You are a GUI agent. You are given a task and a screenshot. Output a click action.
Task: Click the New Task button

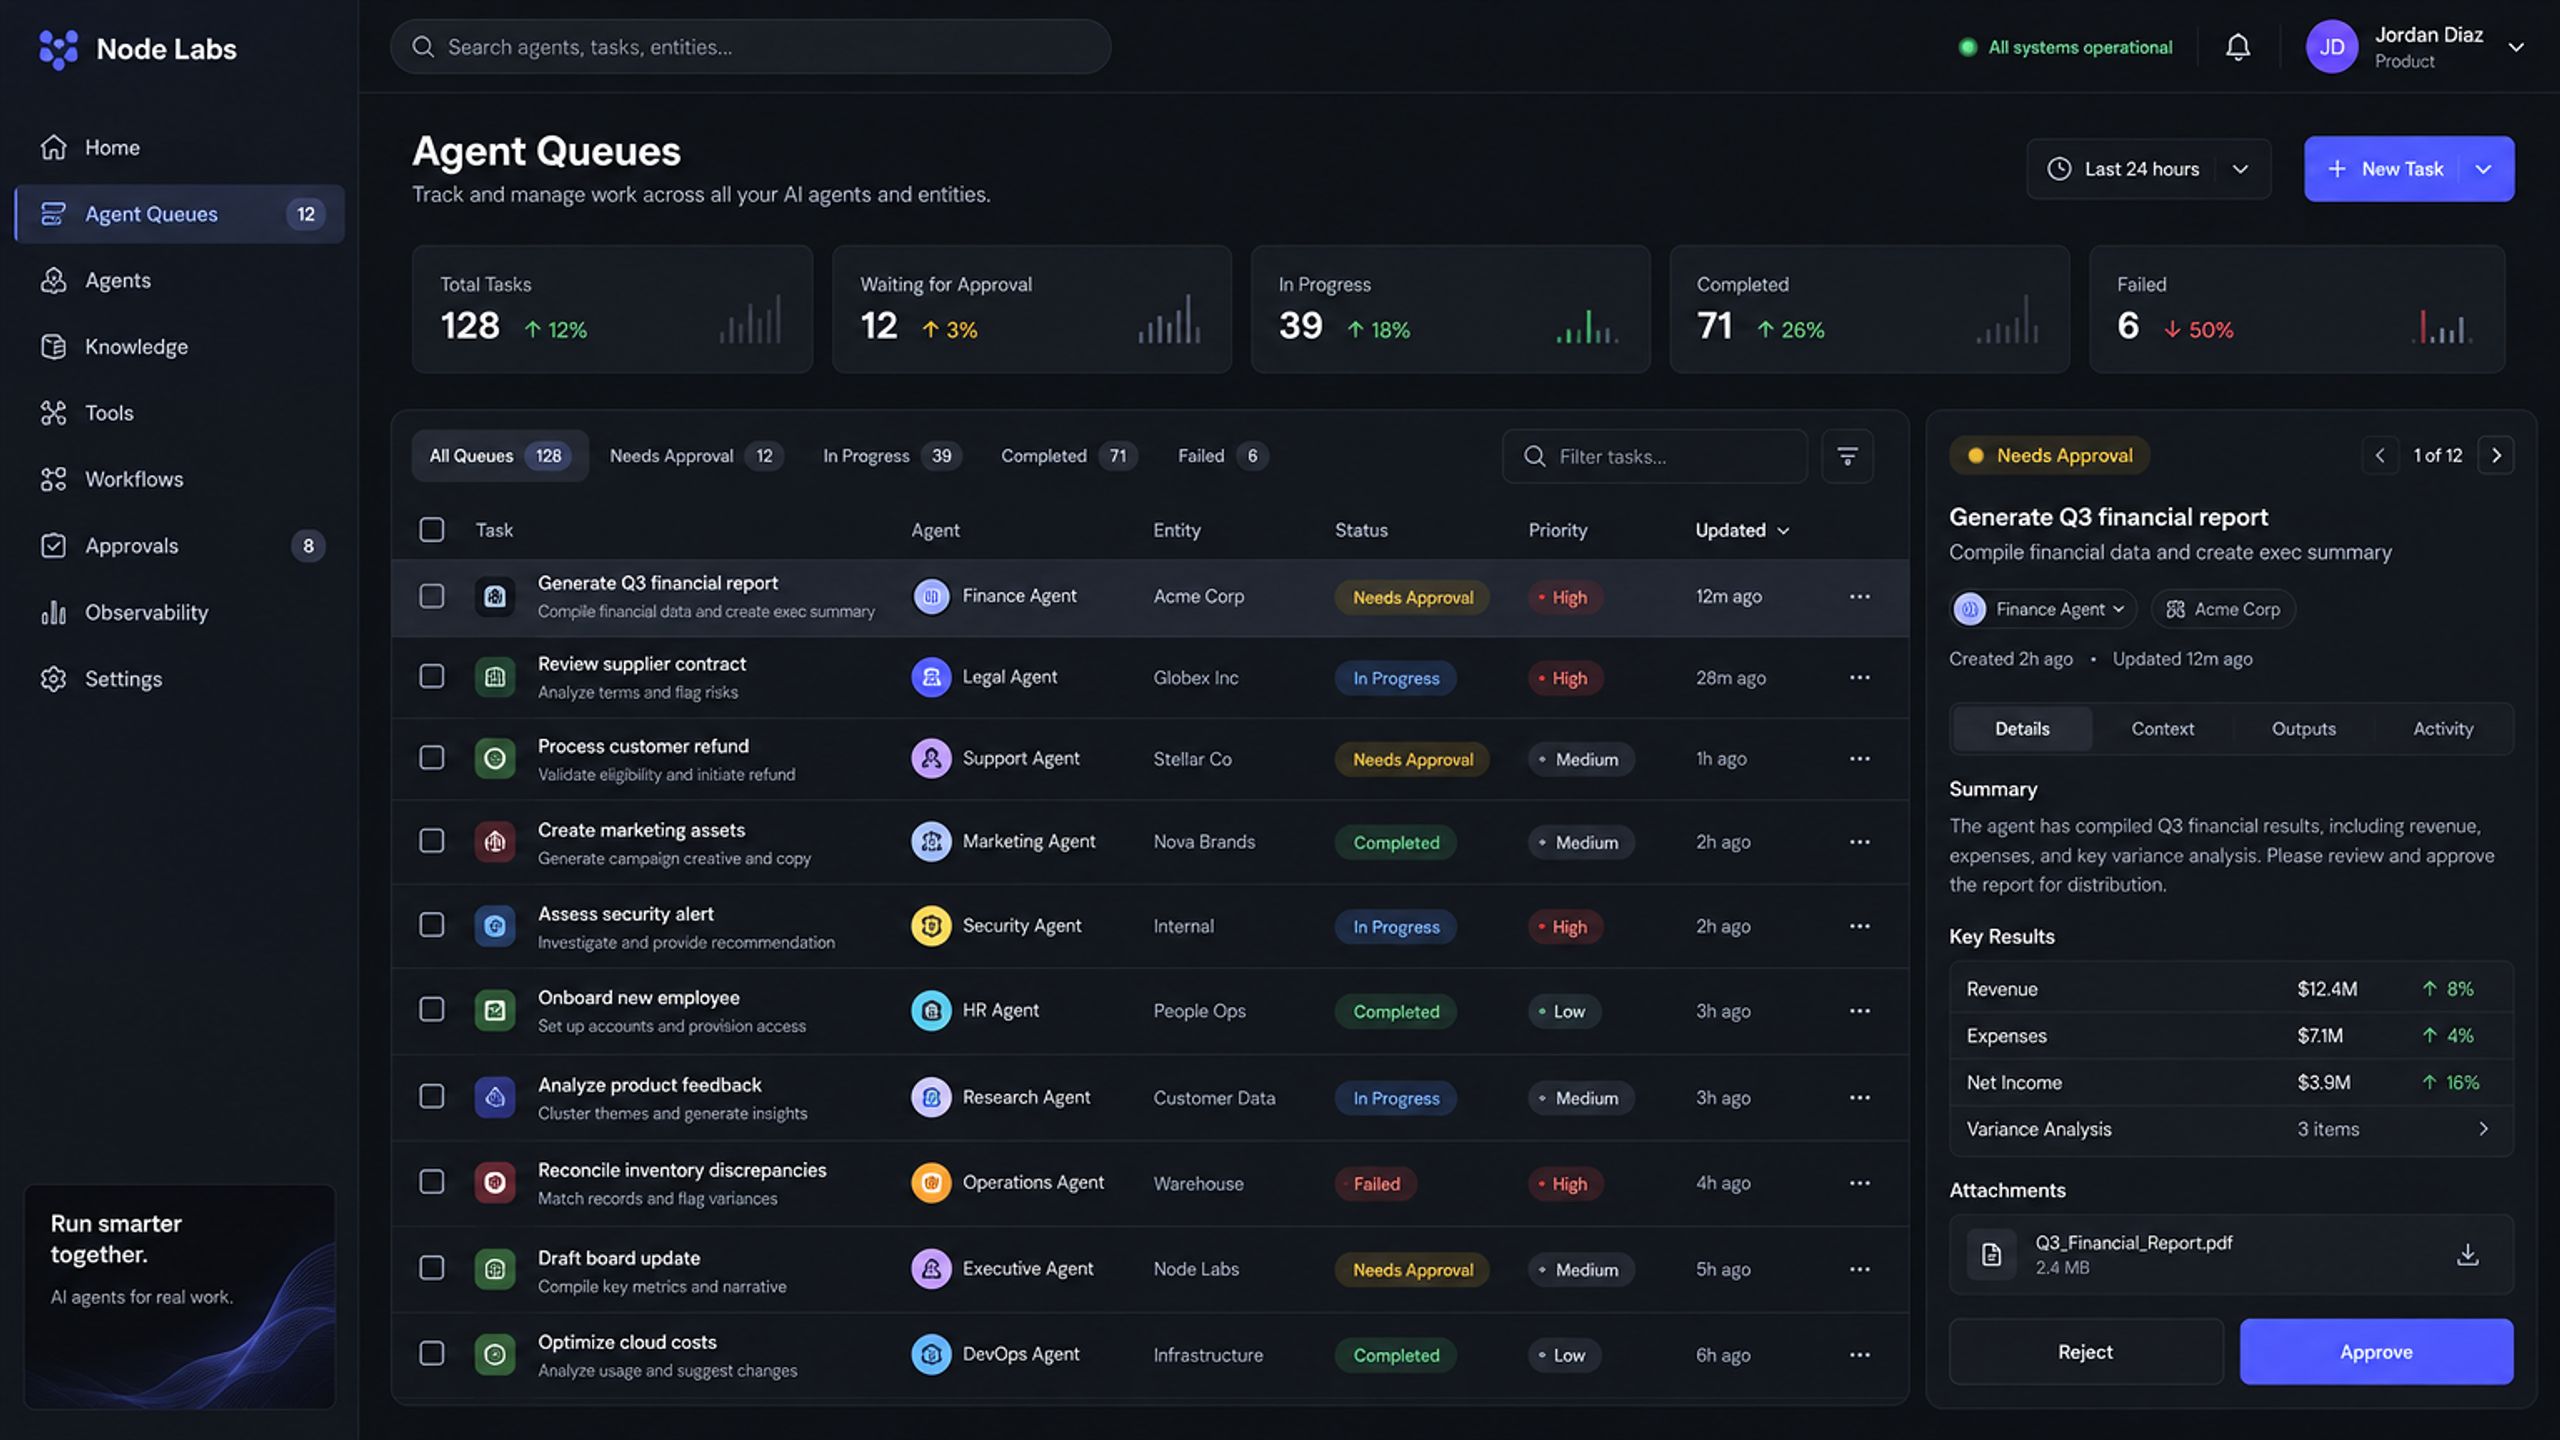[2385, 169]
